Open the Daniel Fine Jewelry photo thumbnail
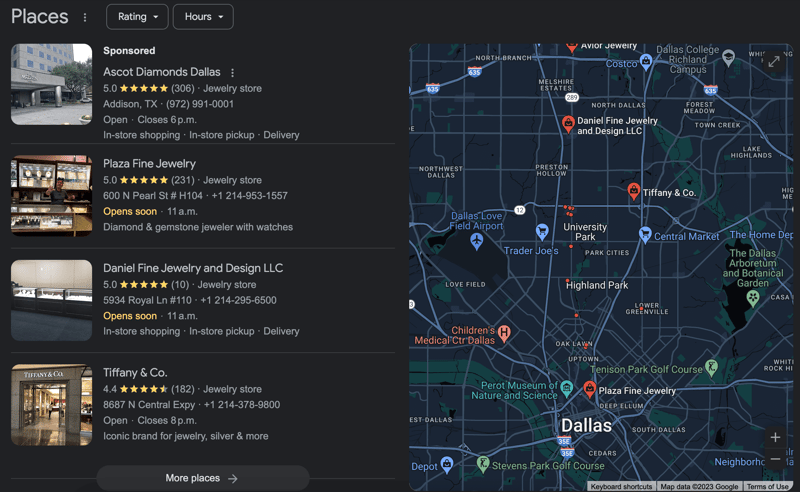The width and height of the screenshot is (800, 492). click(51, 300)
